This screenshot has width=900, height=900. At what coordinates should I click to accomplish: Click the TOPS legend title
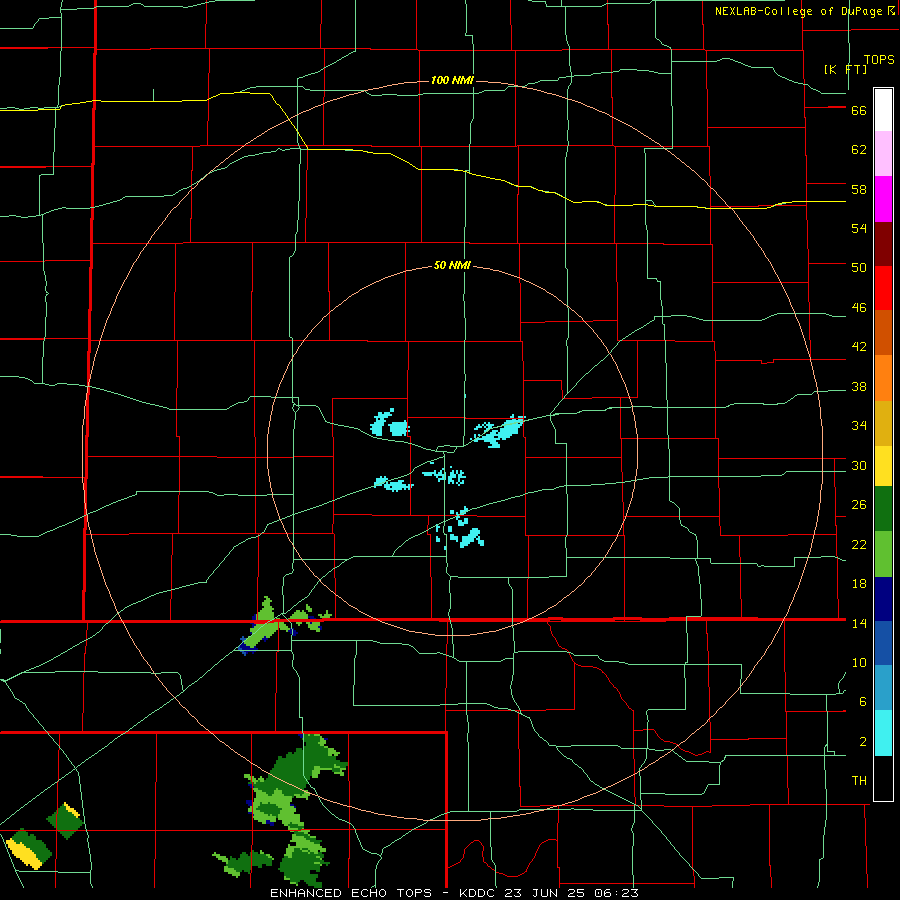[x=879, y=59]
